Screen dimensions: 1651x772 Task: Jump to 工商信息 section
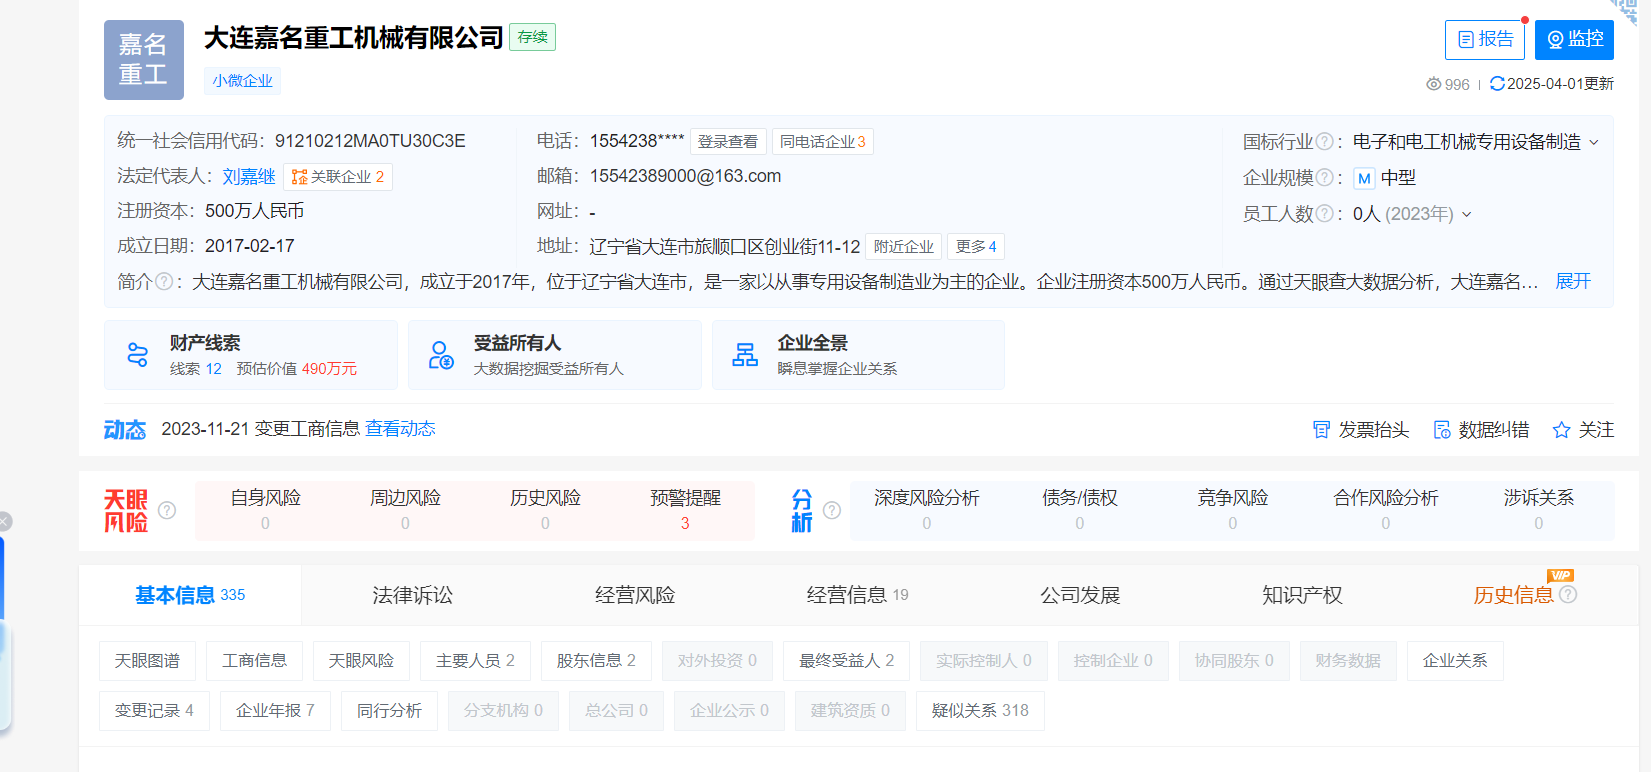[x=254, y=660]
